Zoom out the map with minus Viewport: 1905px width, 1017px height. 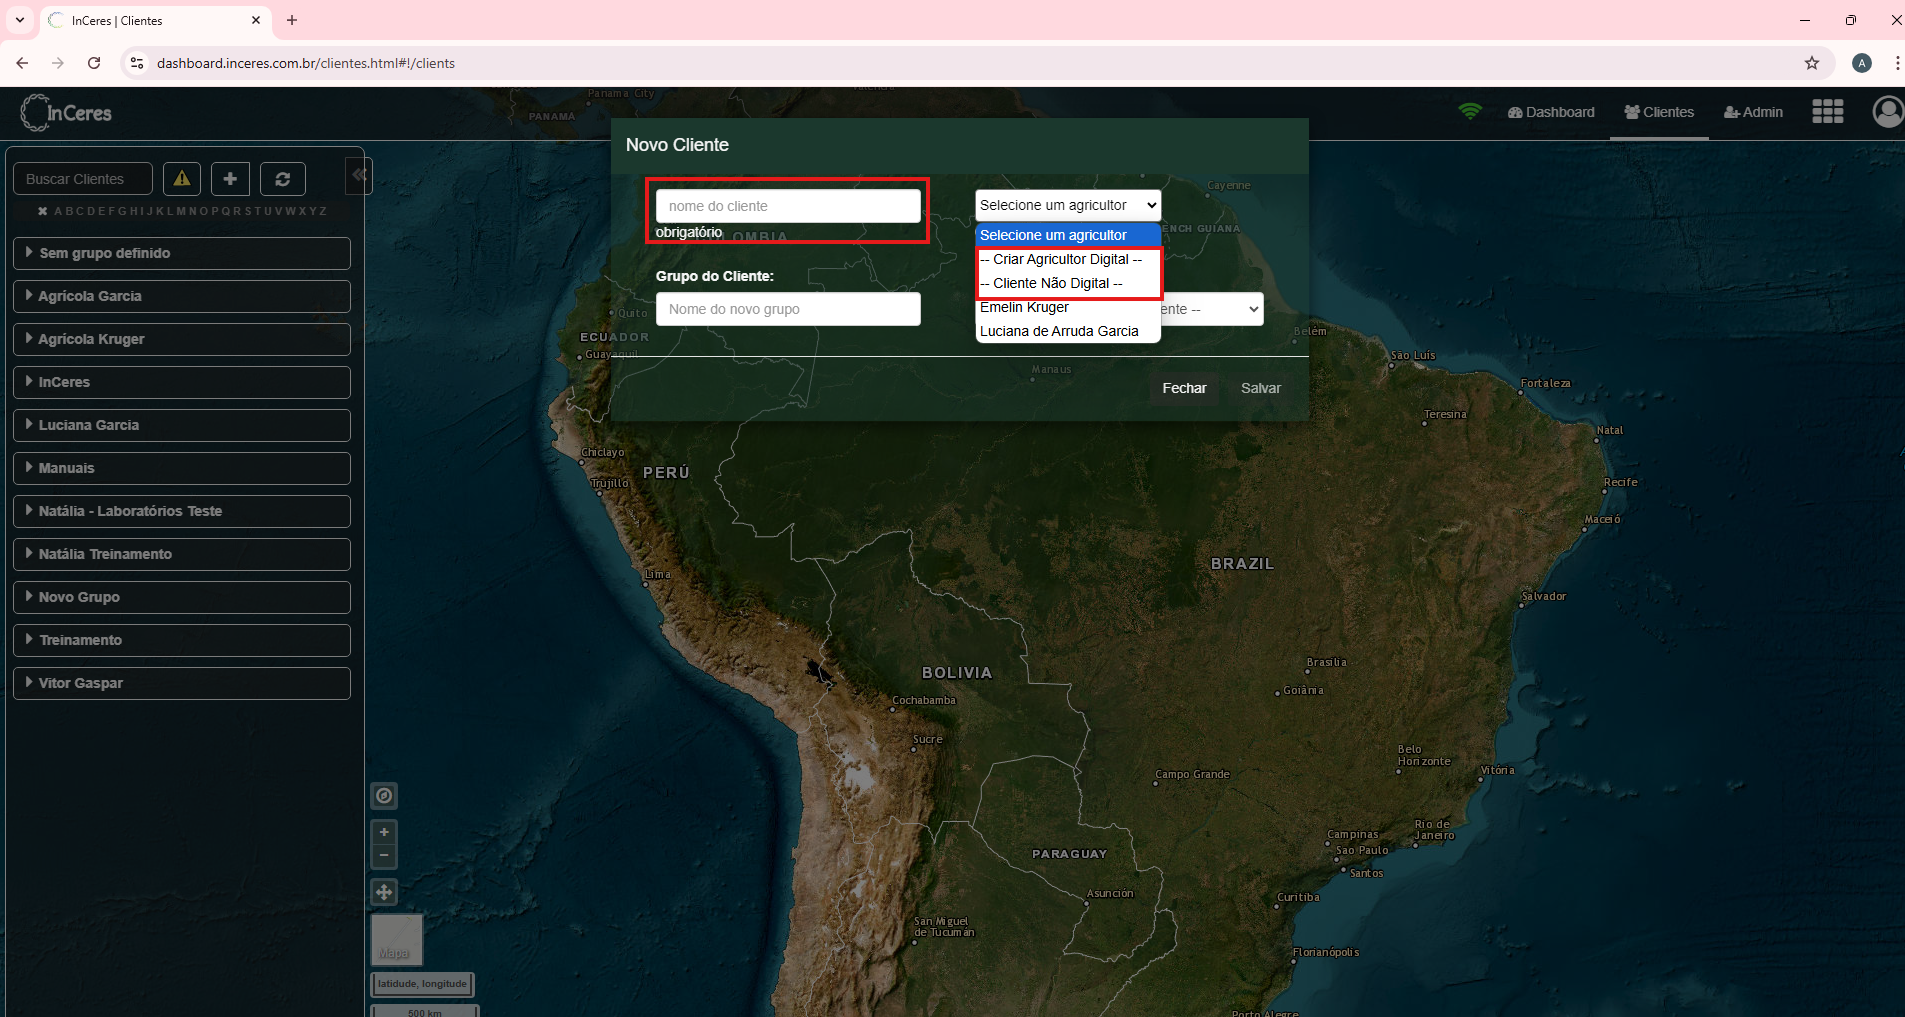tap(384, 856)
